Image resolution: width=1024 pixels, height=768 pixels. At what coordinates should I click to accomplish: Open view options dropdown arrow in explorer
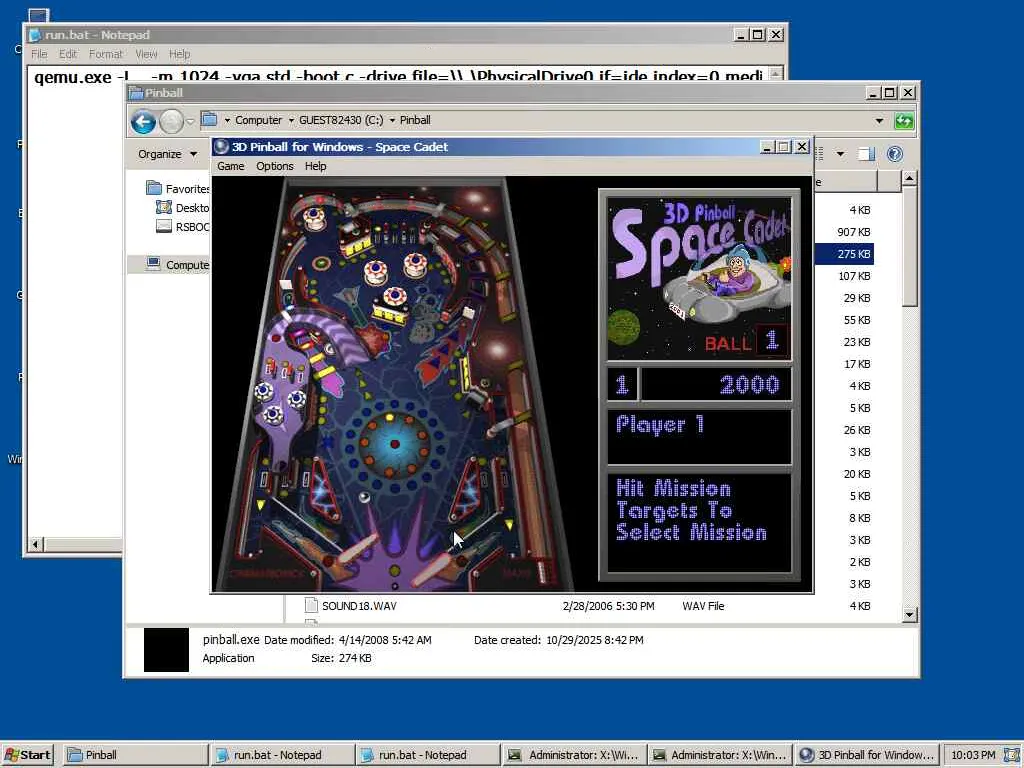coord(840,154)
